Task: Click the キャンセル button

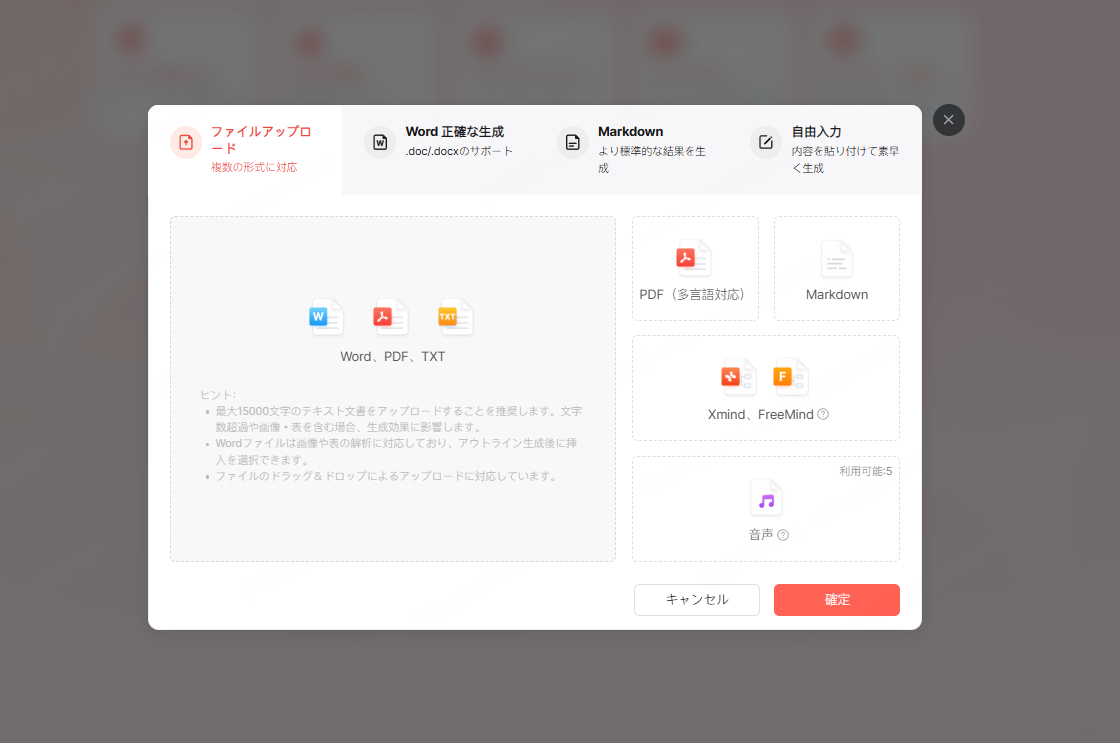Action: click(696, 600)
